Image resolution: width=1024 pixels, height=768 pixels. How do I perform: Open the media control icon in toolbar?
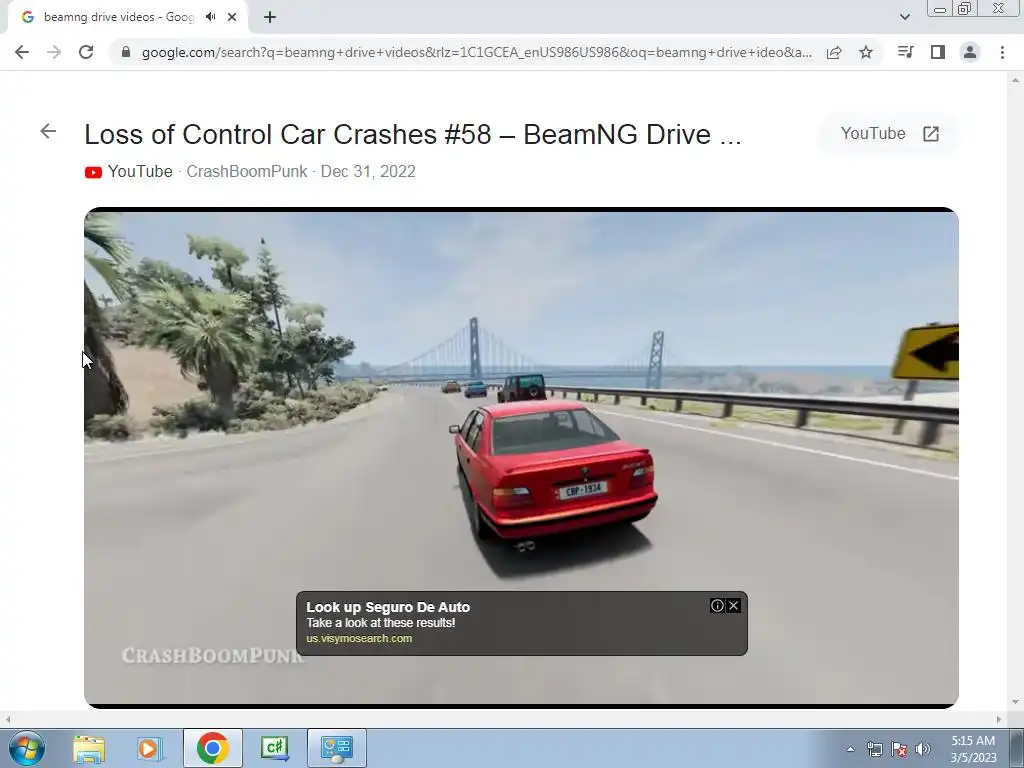pos(905,52)
